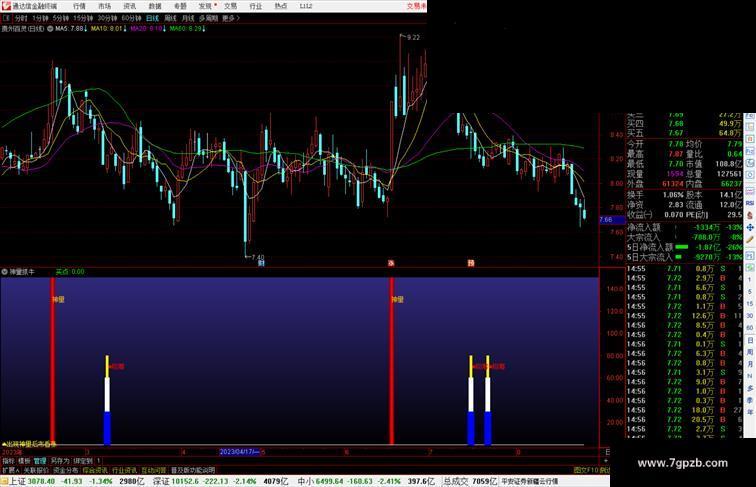Viewport: 756px width, 487px height.
Task: Click the MA60 indicator value label
Action: click(188, 29)
